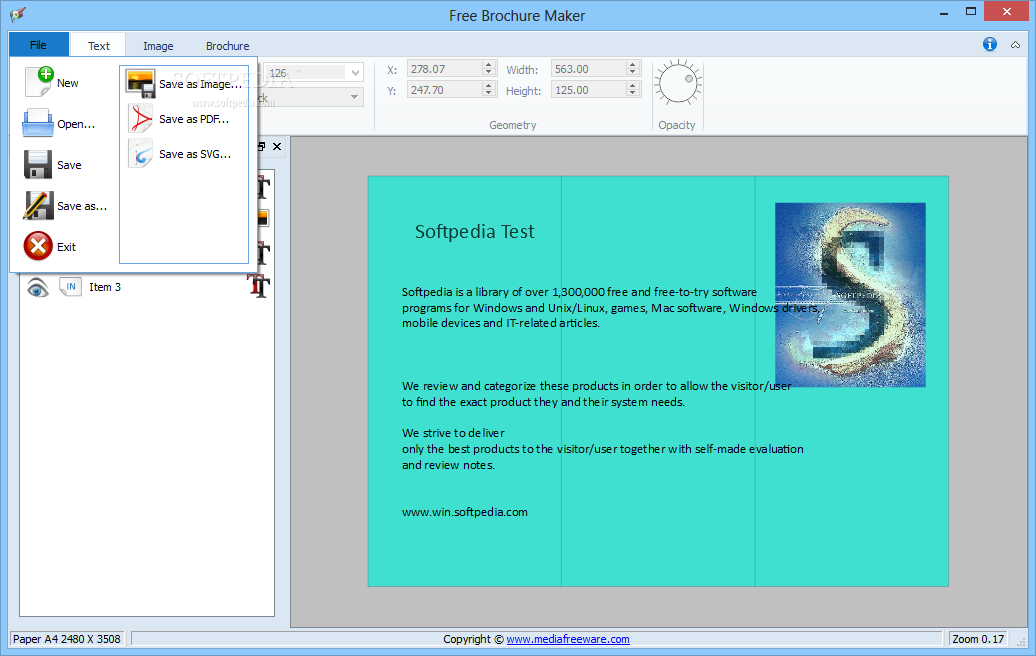The height and width of the screenshot is (656, 1036).
Task: Click 'Softpedia is a library' paragraph
Action: click(x=610, y=307)
